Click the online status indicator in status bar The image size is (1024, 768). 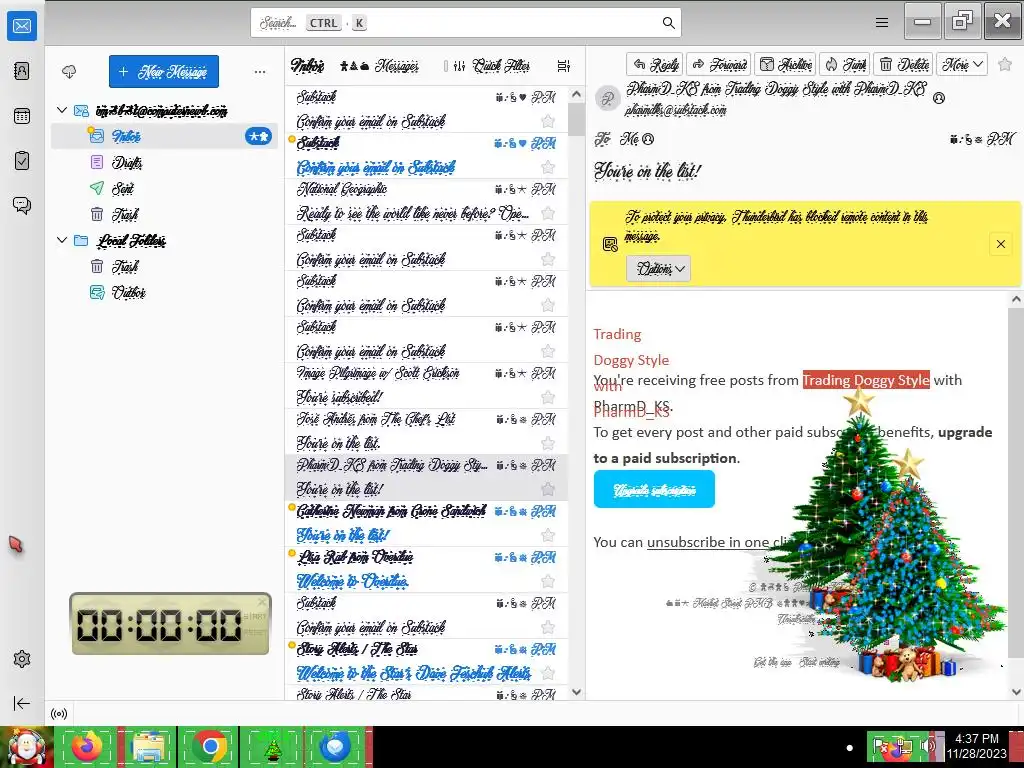click(59, 714)
